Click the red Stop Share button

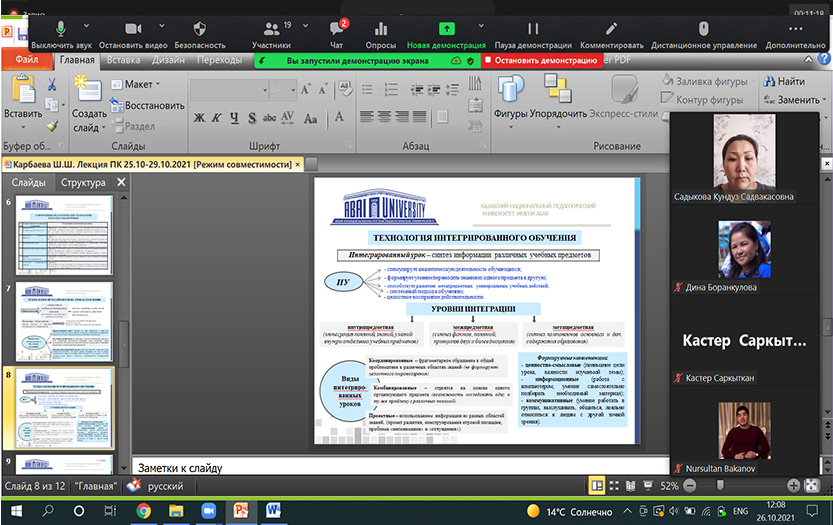click(541, 60)
